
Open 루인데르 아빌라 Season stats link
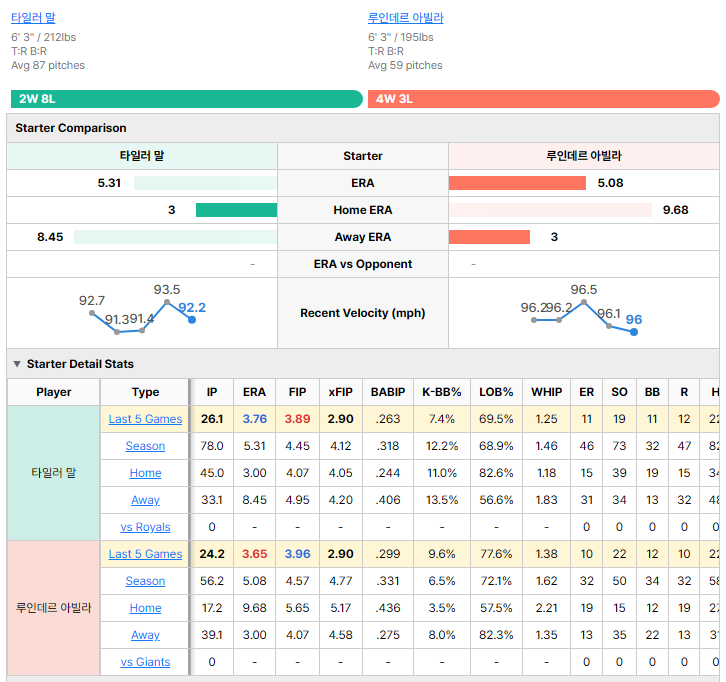click(x=145, y=581)
